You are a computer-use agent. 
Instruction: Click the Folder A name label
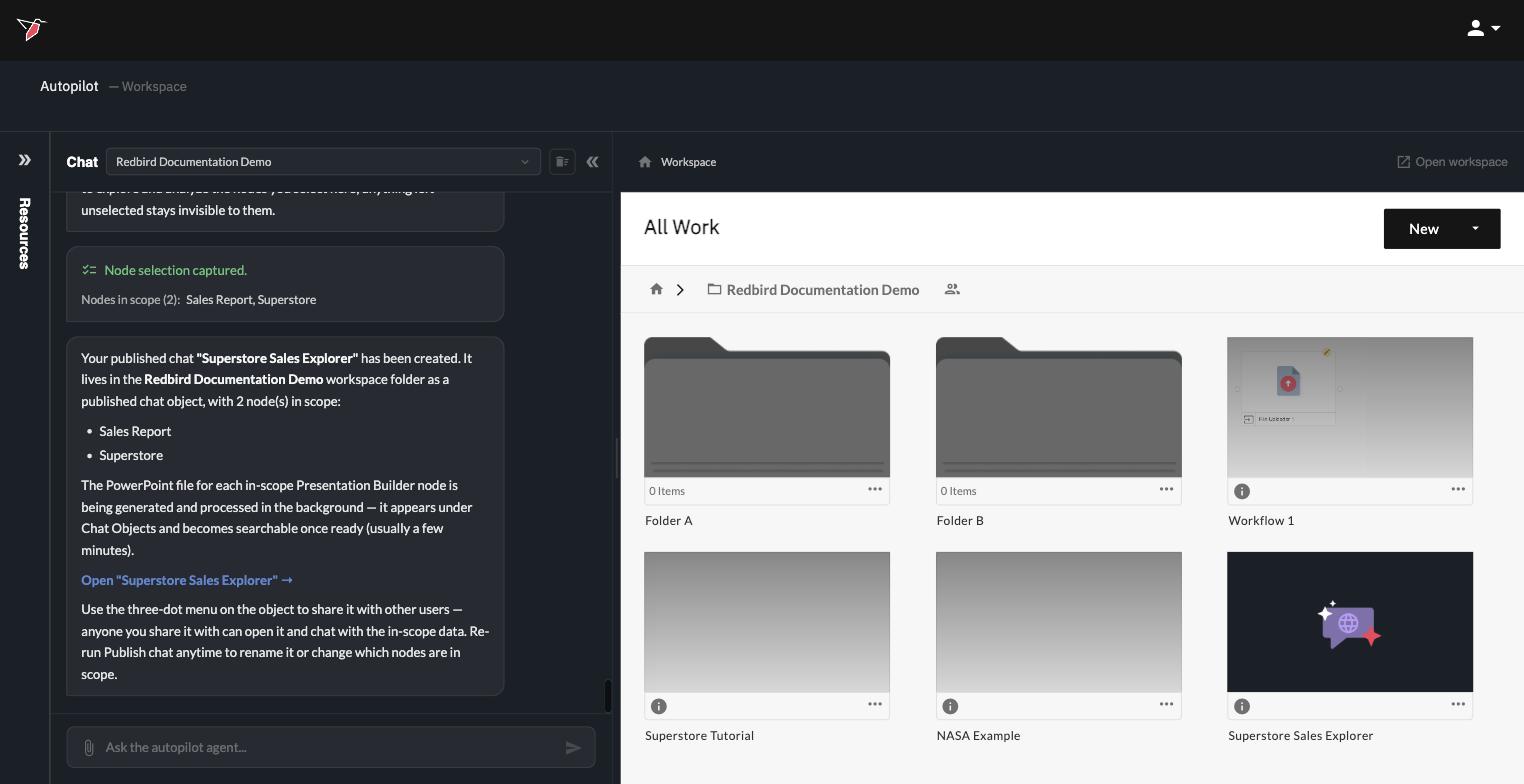[669, 521]
